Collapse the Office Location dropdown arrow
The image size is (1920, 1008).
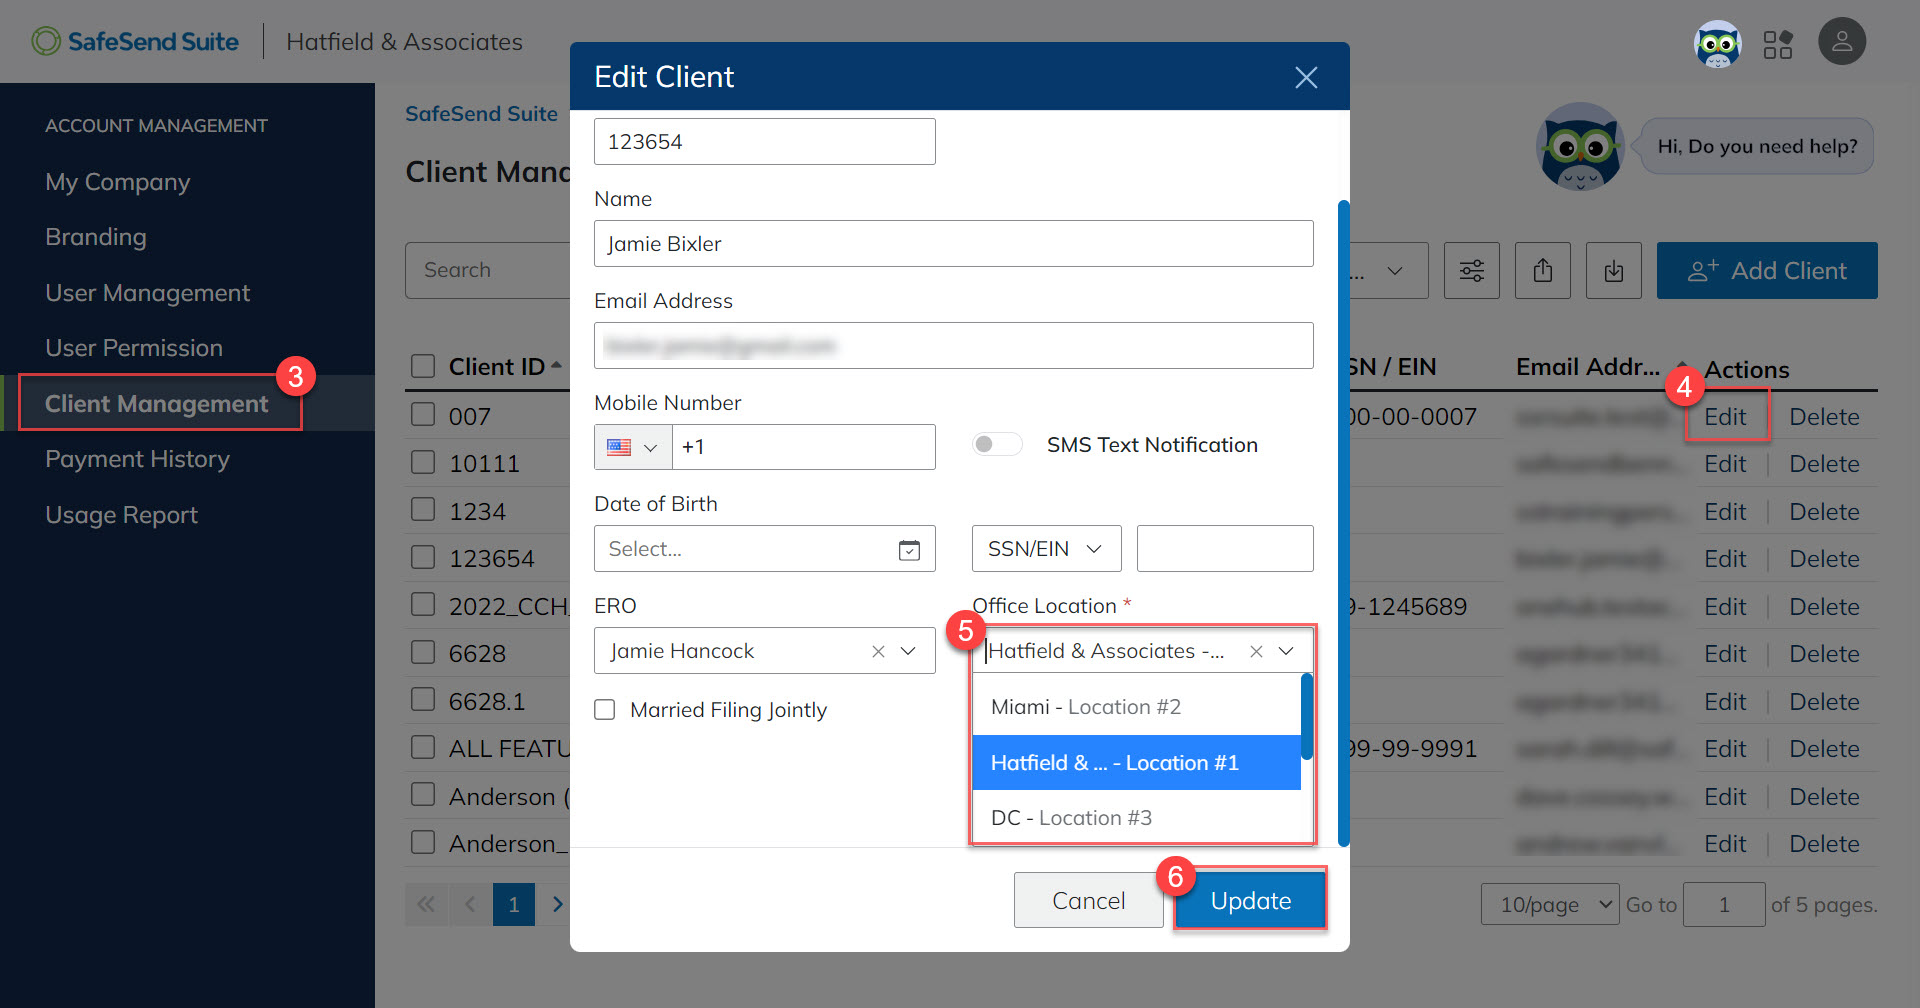1286,652
